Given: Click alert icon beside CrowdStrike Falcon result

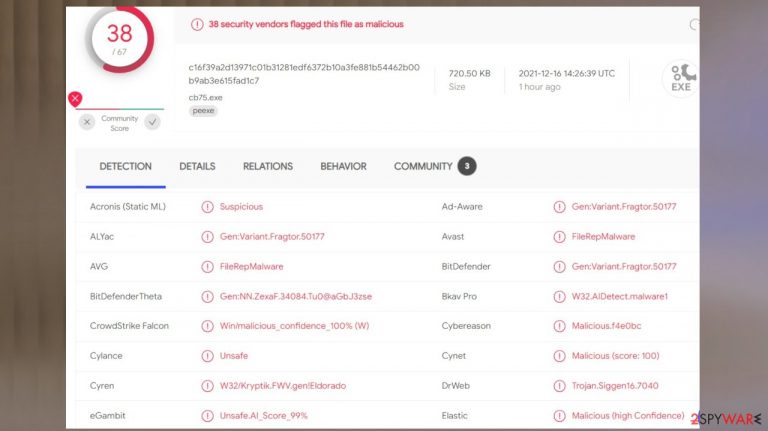Looking at the screenshot, I should coord(208,326).
